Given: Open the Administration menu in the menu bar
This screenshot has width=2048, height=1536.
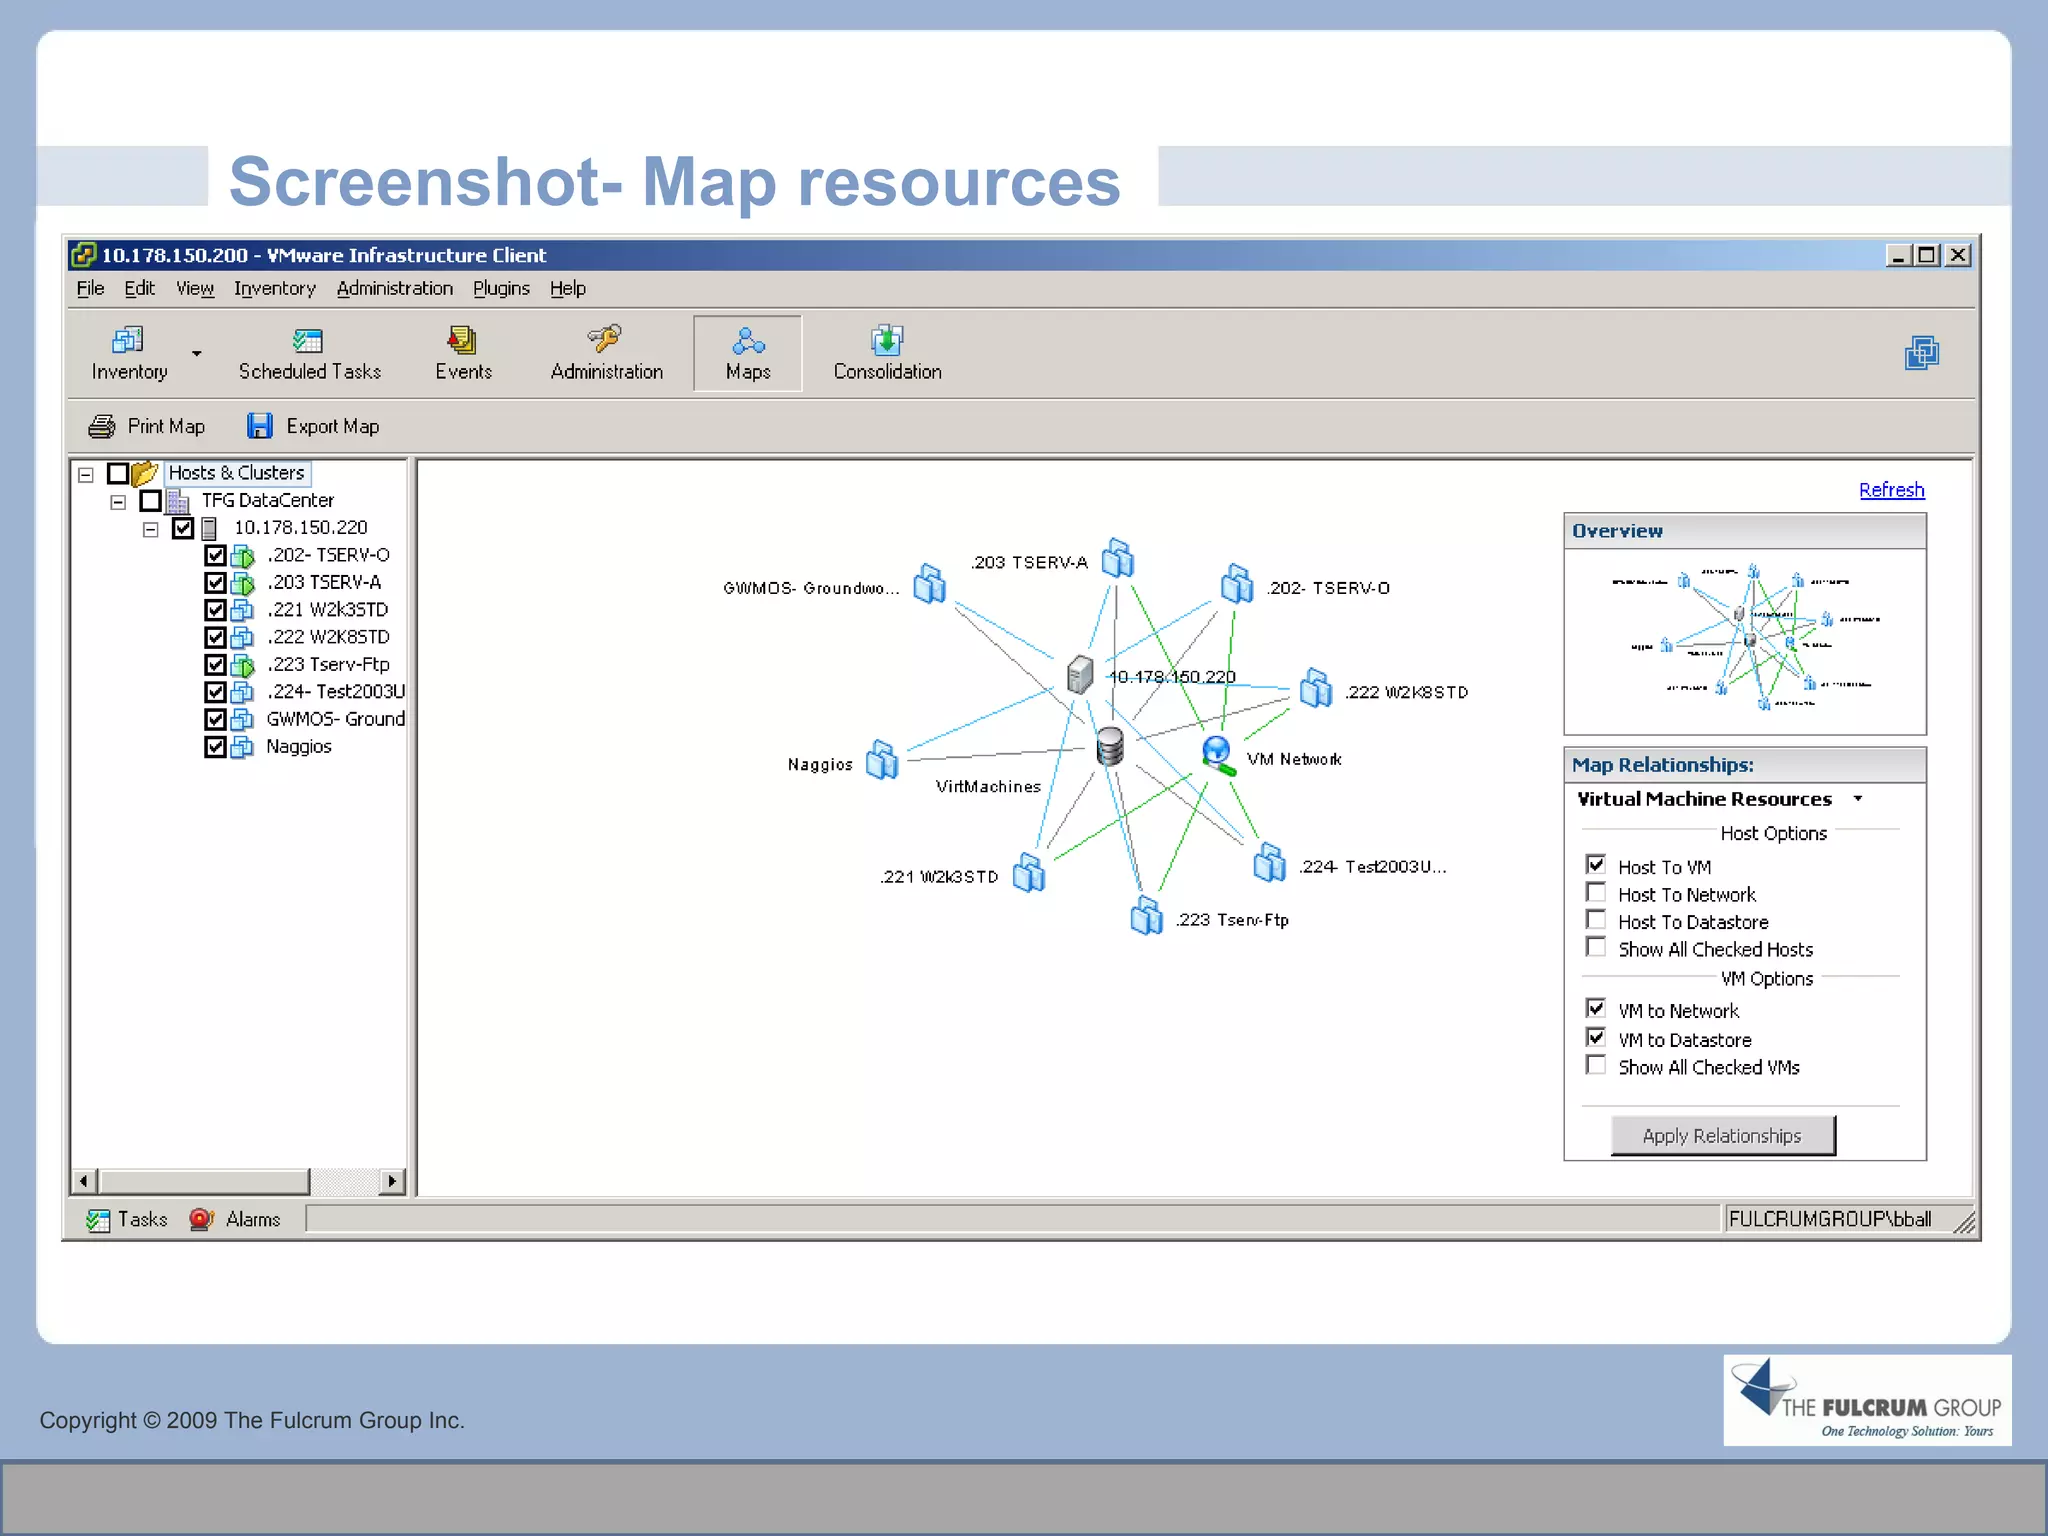Looking at the screenshot, I should (x=395, y=288).
